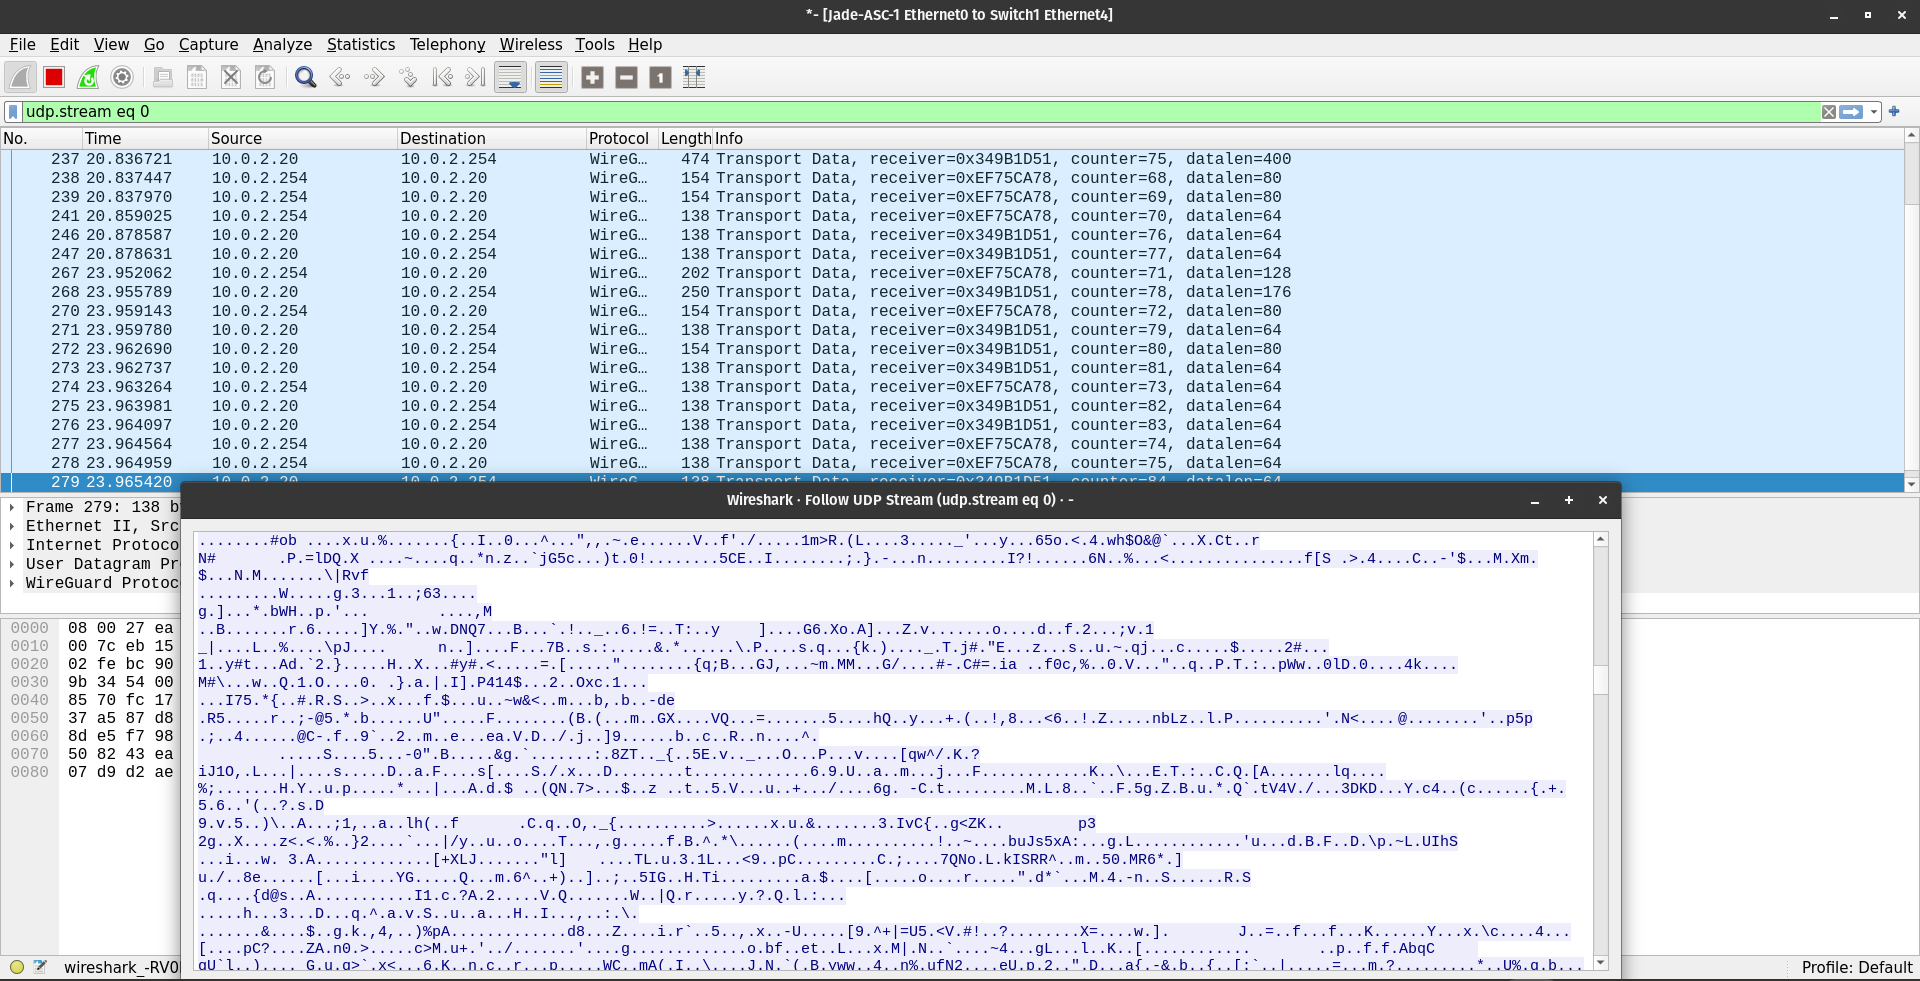Screen dimensions: 1920x981
Task: Toggle packet list colorization
Action: tap(551, 77)
